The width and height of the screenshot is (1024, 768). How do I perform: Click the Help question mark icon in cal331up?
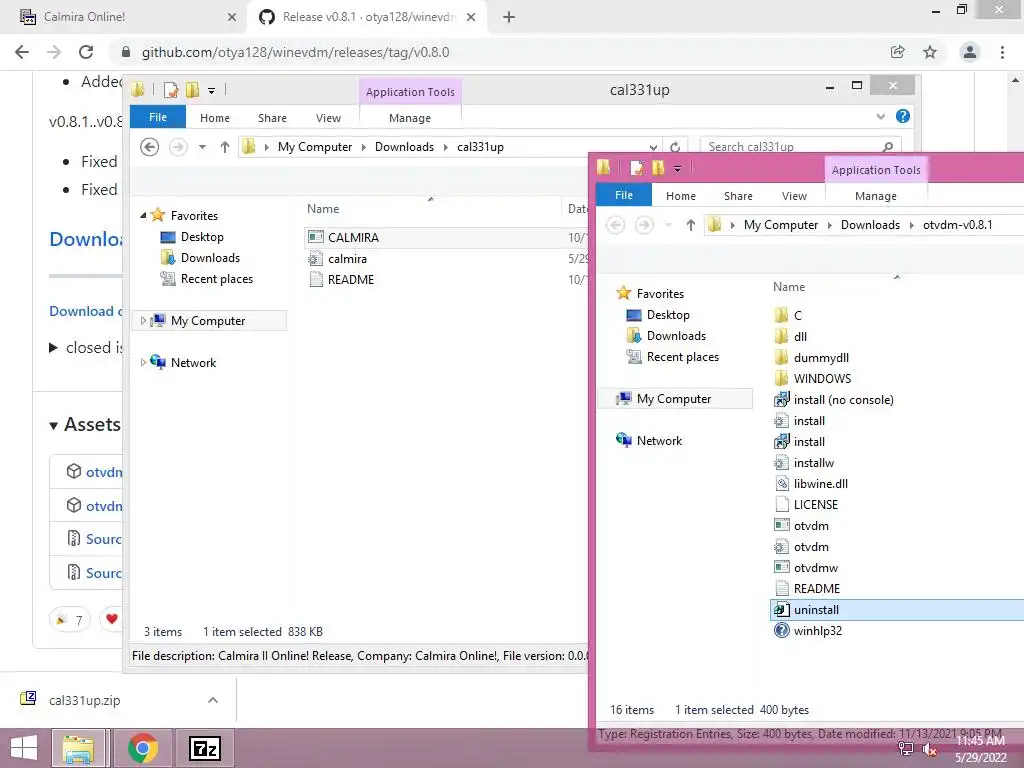point(903,116)
